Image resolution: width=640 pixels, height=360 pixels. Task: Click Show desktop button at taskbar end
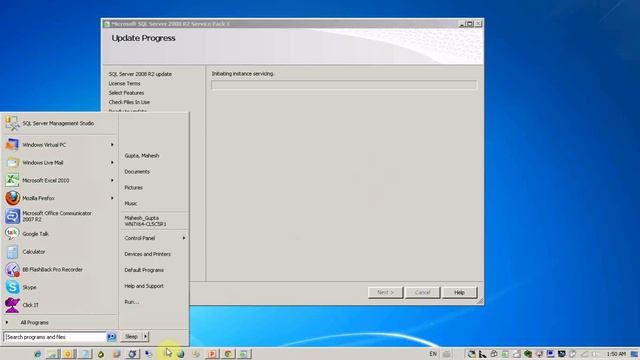tap(635, 354)
